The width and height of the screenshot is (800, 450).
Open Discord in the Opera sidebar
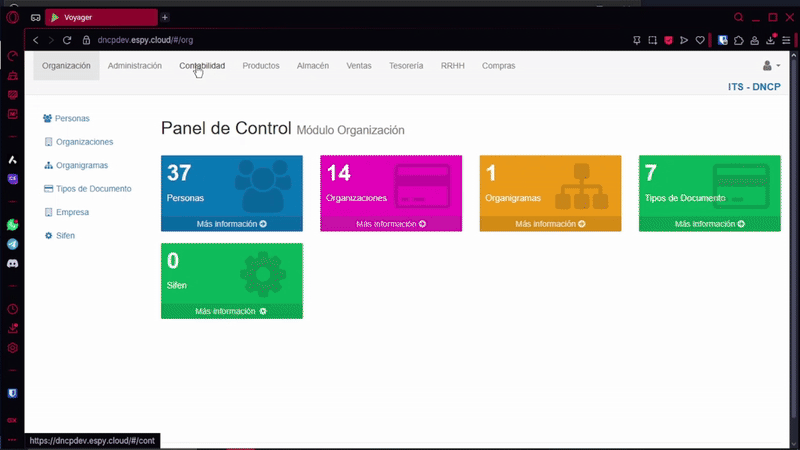click(x=13, y=263)
